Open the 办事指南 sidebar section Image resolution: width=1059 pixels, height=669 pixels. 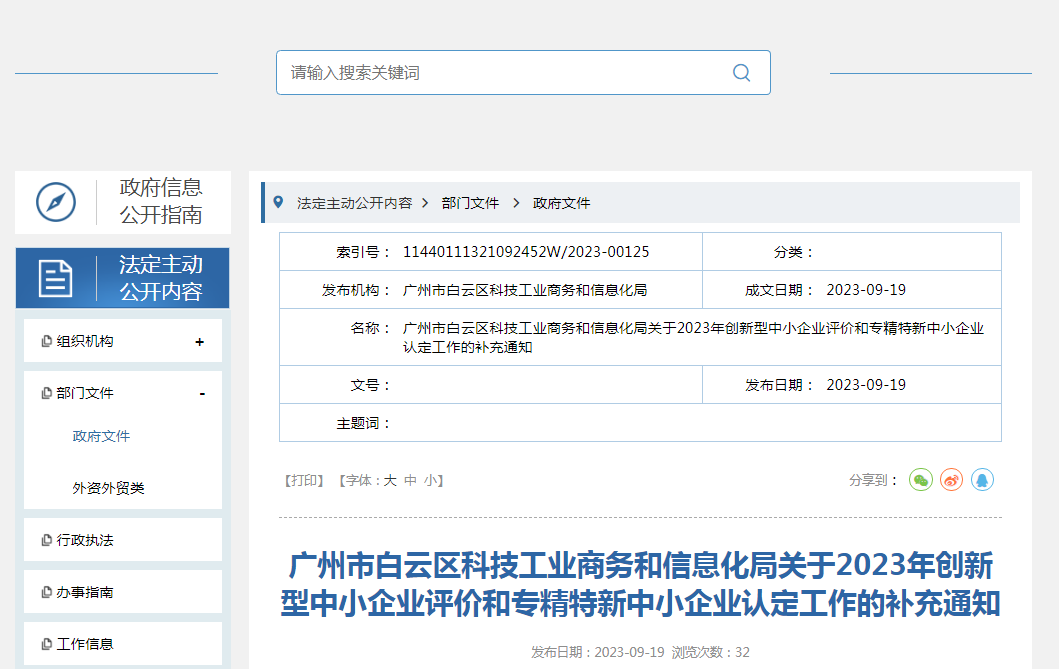85,592
